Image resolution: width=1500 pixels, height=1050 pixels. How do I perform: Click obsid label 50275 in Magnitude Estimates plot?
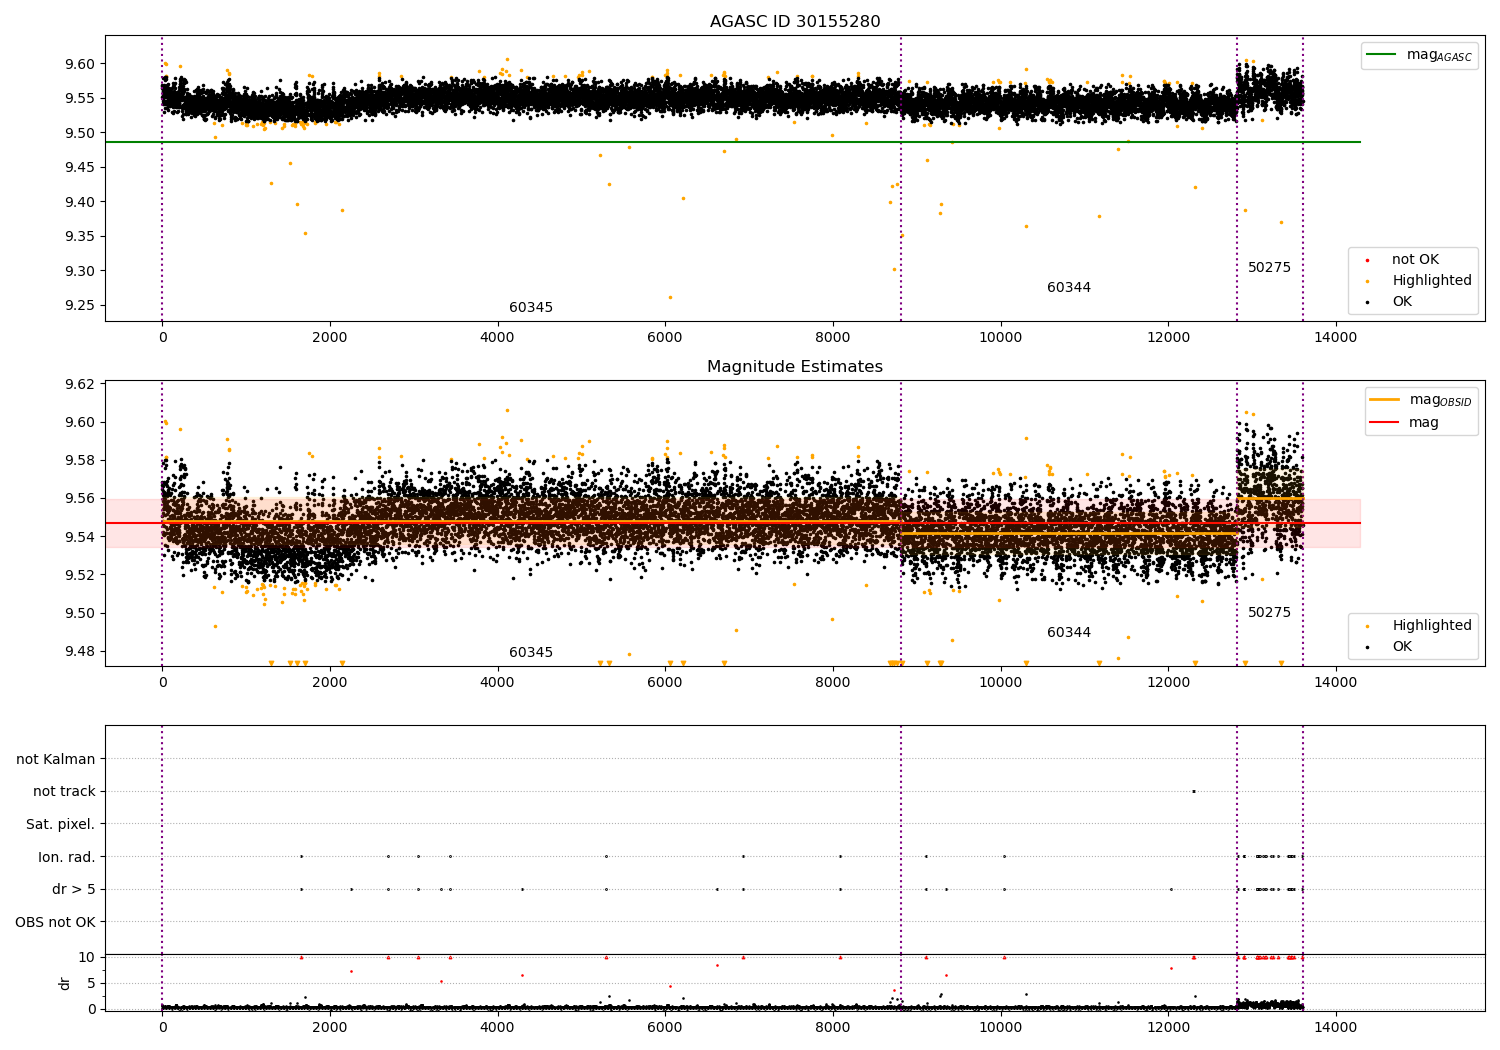1269,613
